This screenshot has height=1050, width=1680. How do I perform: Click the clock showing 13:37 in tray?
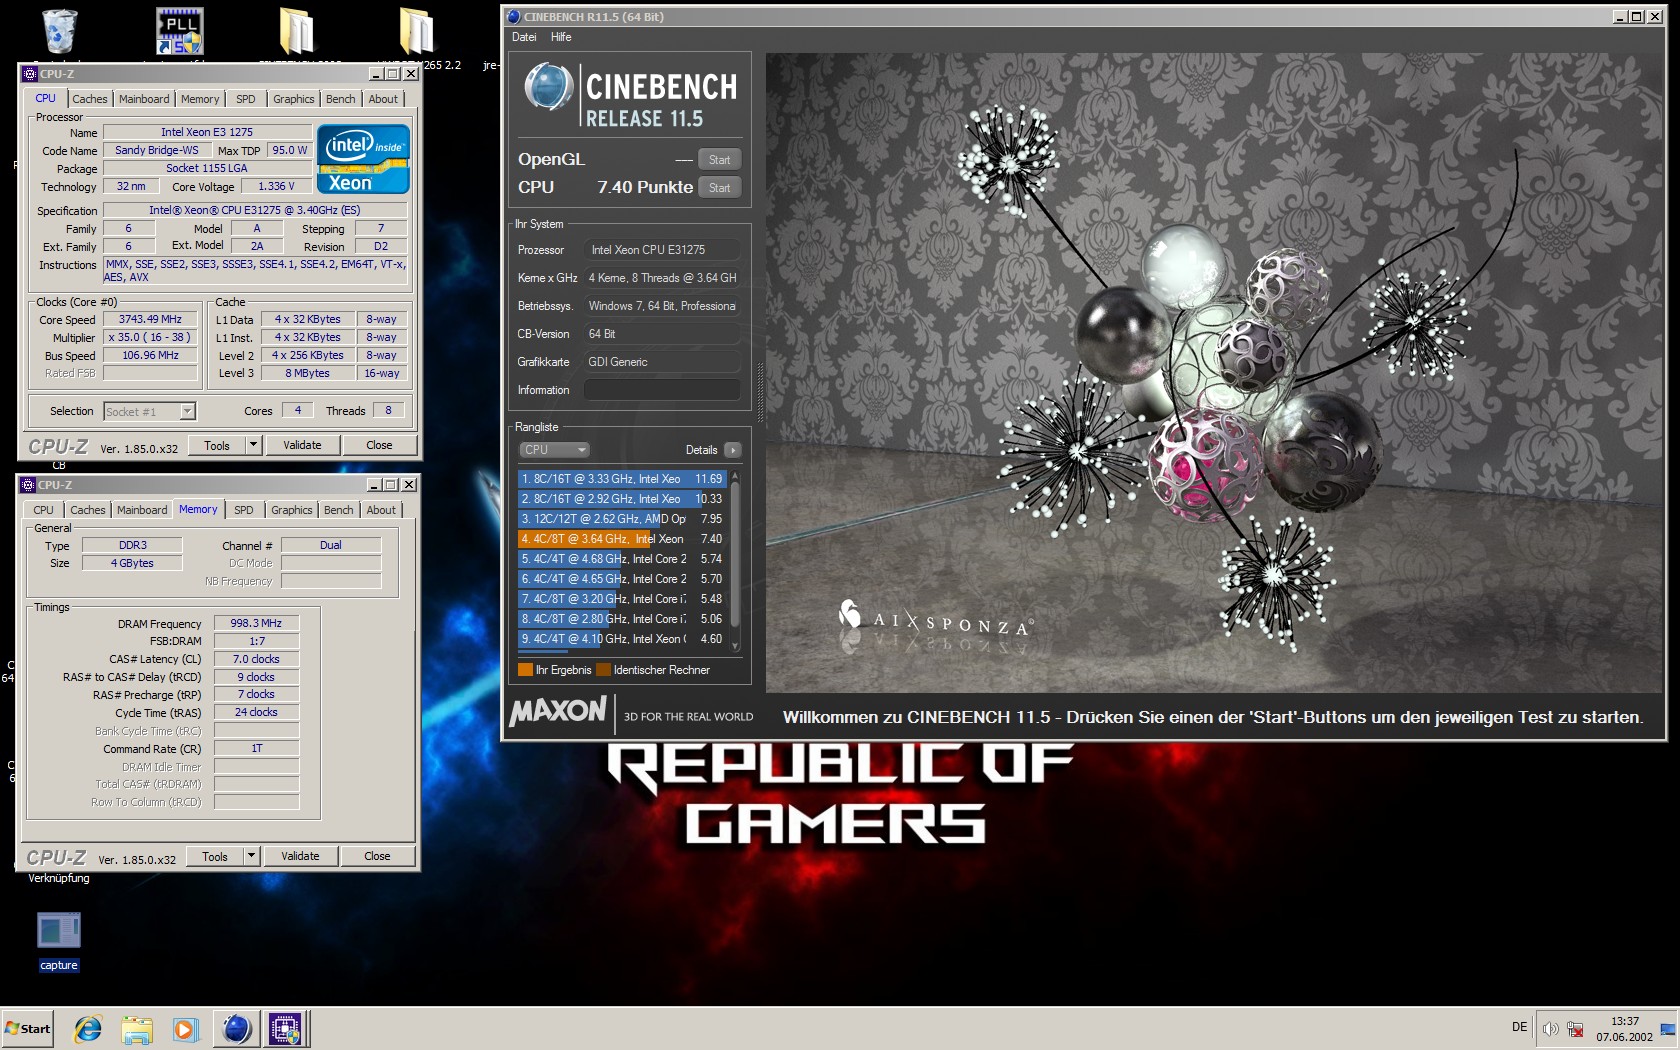pyautogui.click(x=1624, y=1021)
